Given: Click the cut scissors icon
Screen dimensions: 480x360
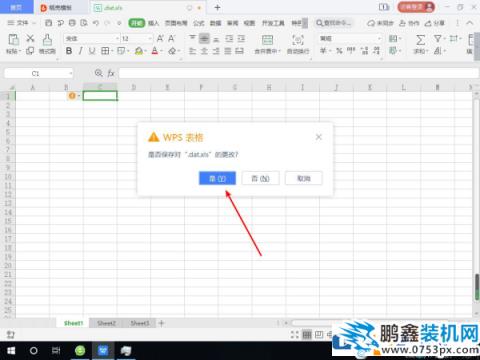Looking at the screenshot, I should [x=30, y=38].
